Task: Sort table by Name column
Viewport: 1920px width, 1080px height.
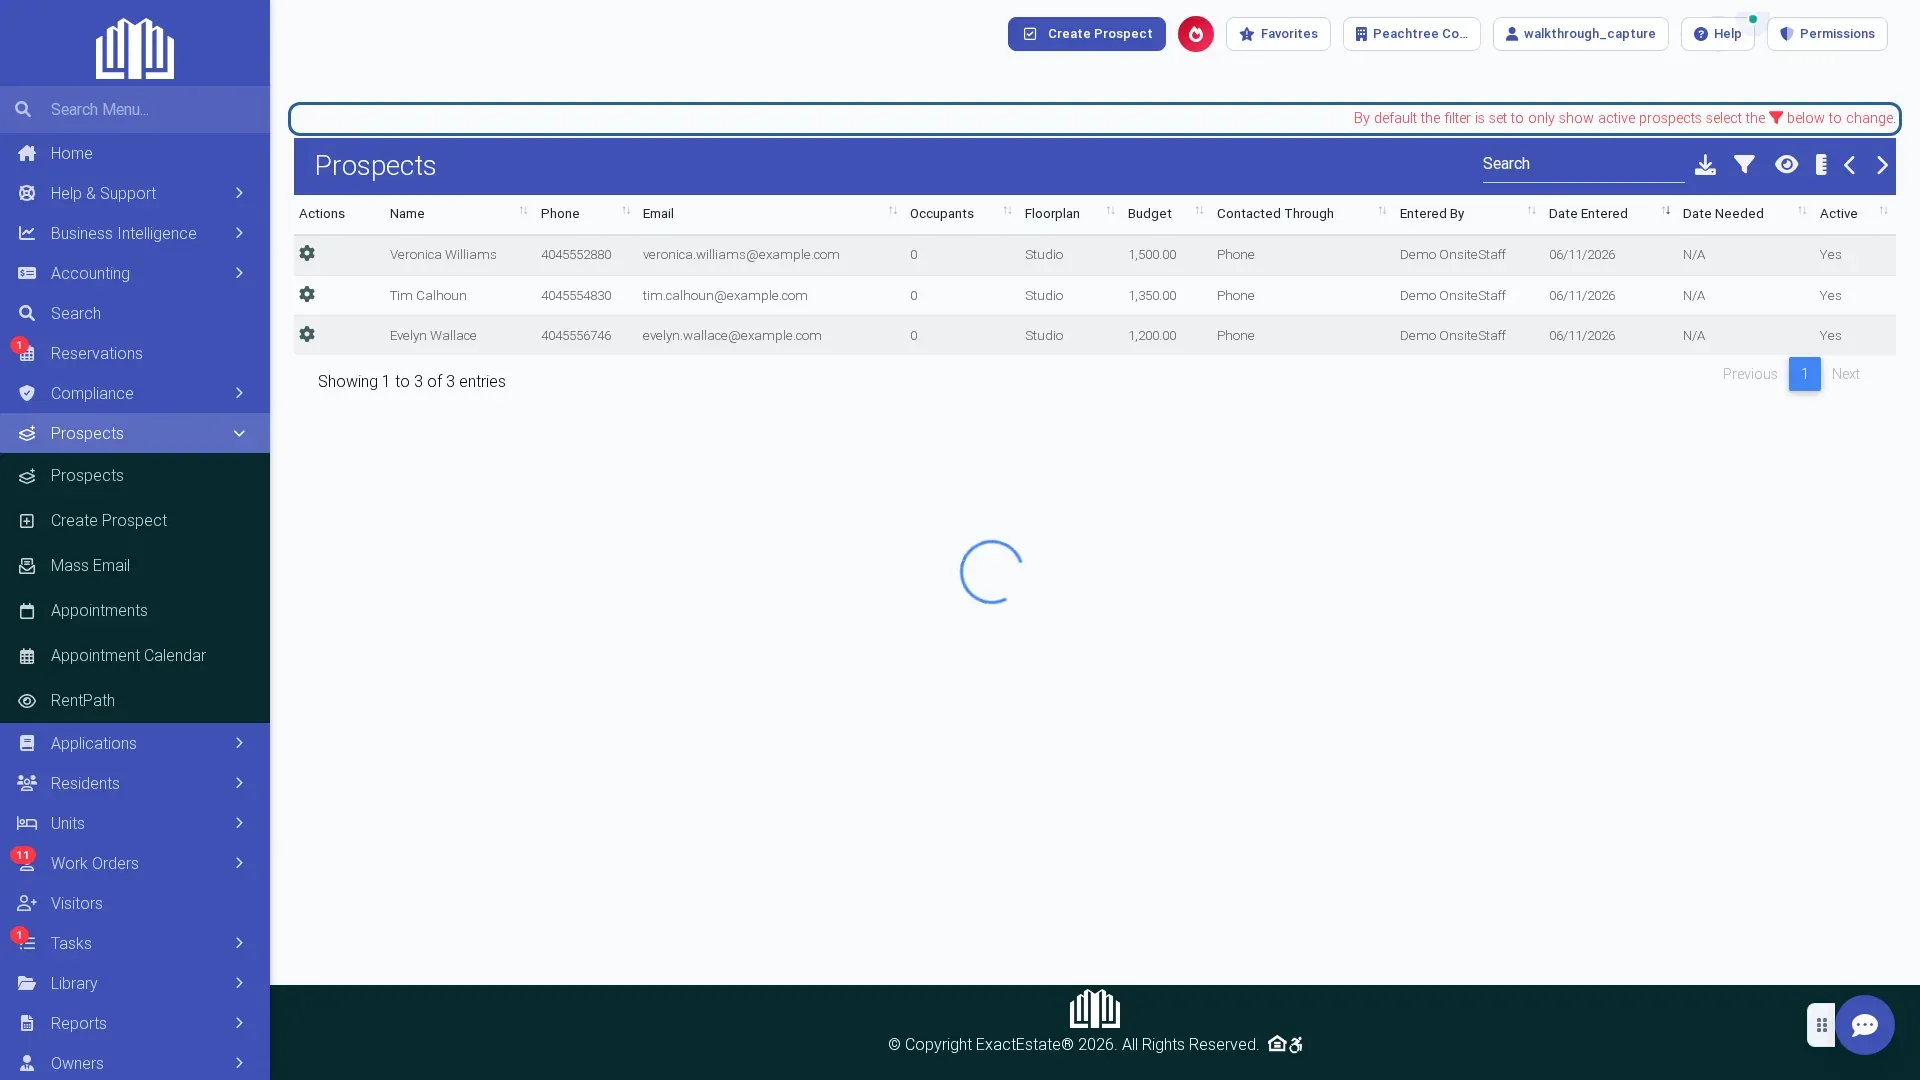Action: point(459,214)
